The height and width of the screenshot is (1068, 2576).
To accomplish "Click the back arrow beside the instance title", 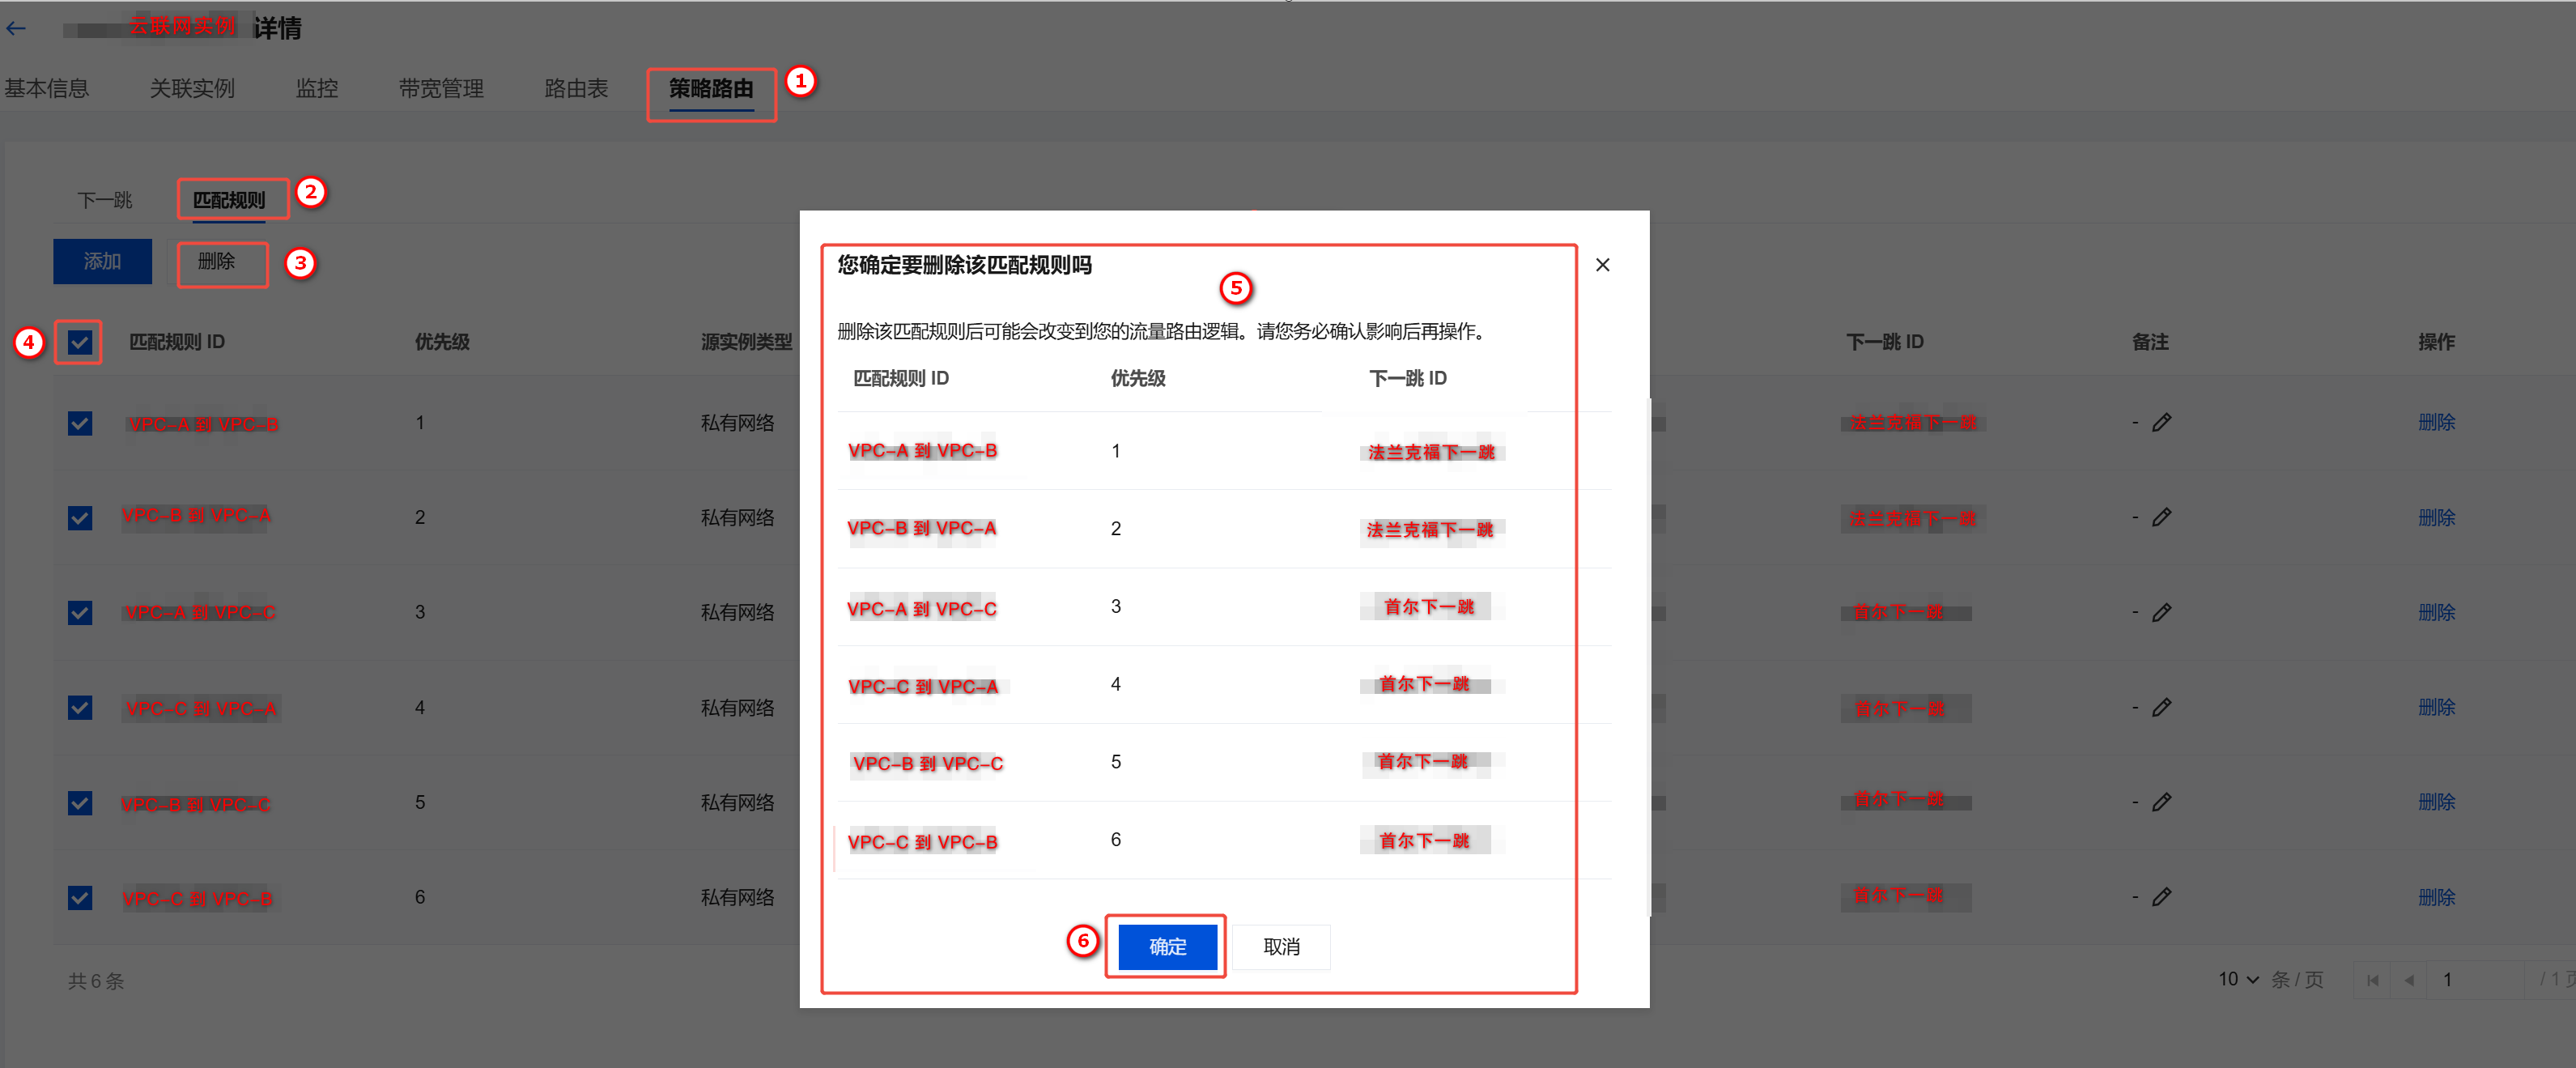I will coord(17,29).
